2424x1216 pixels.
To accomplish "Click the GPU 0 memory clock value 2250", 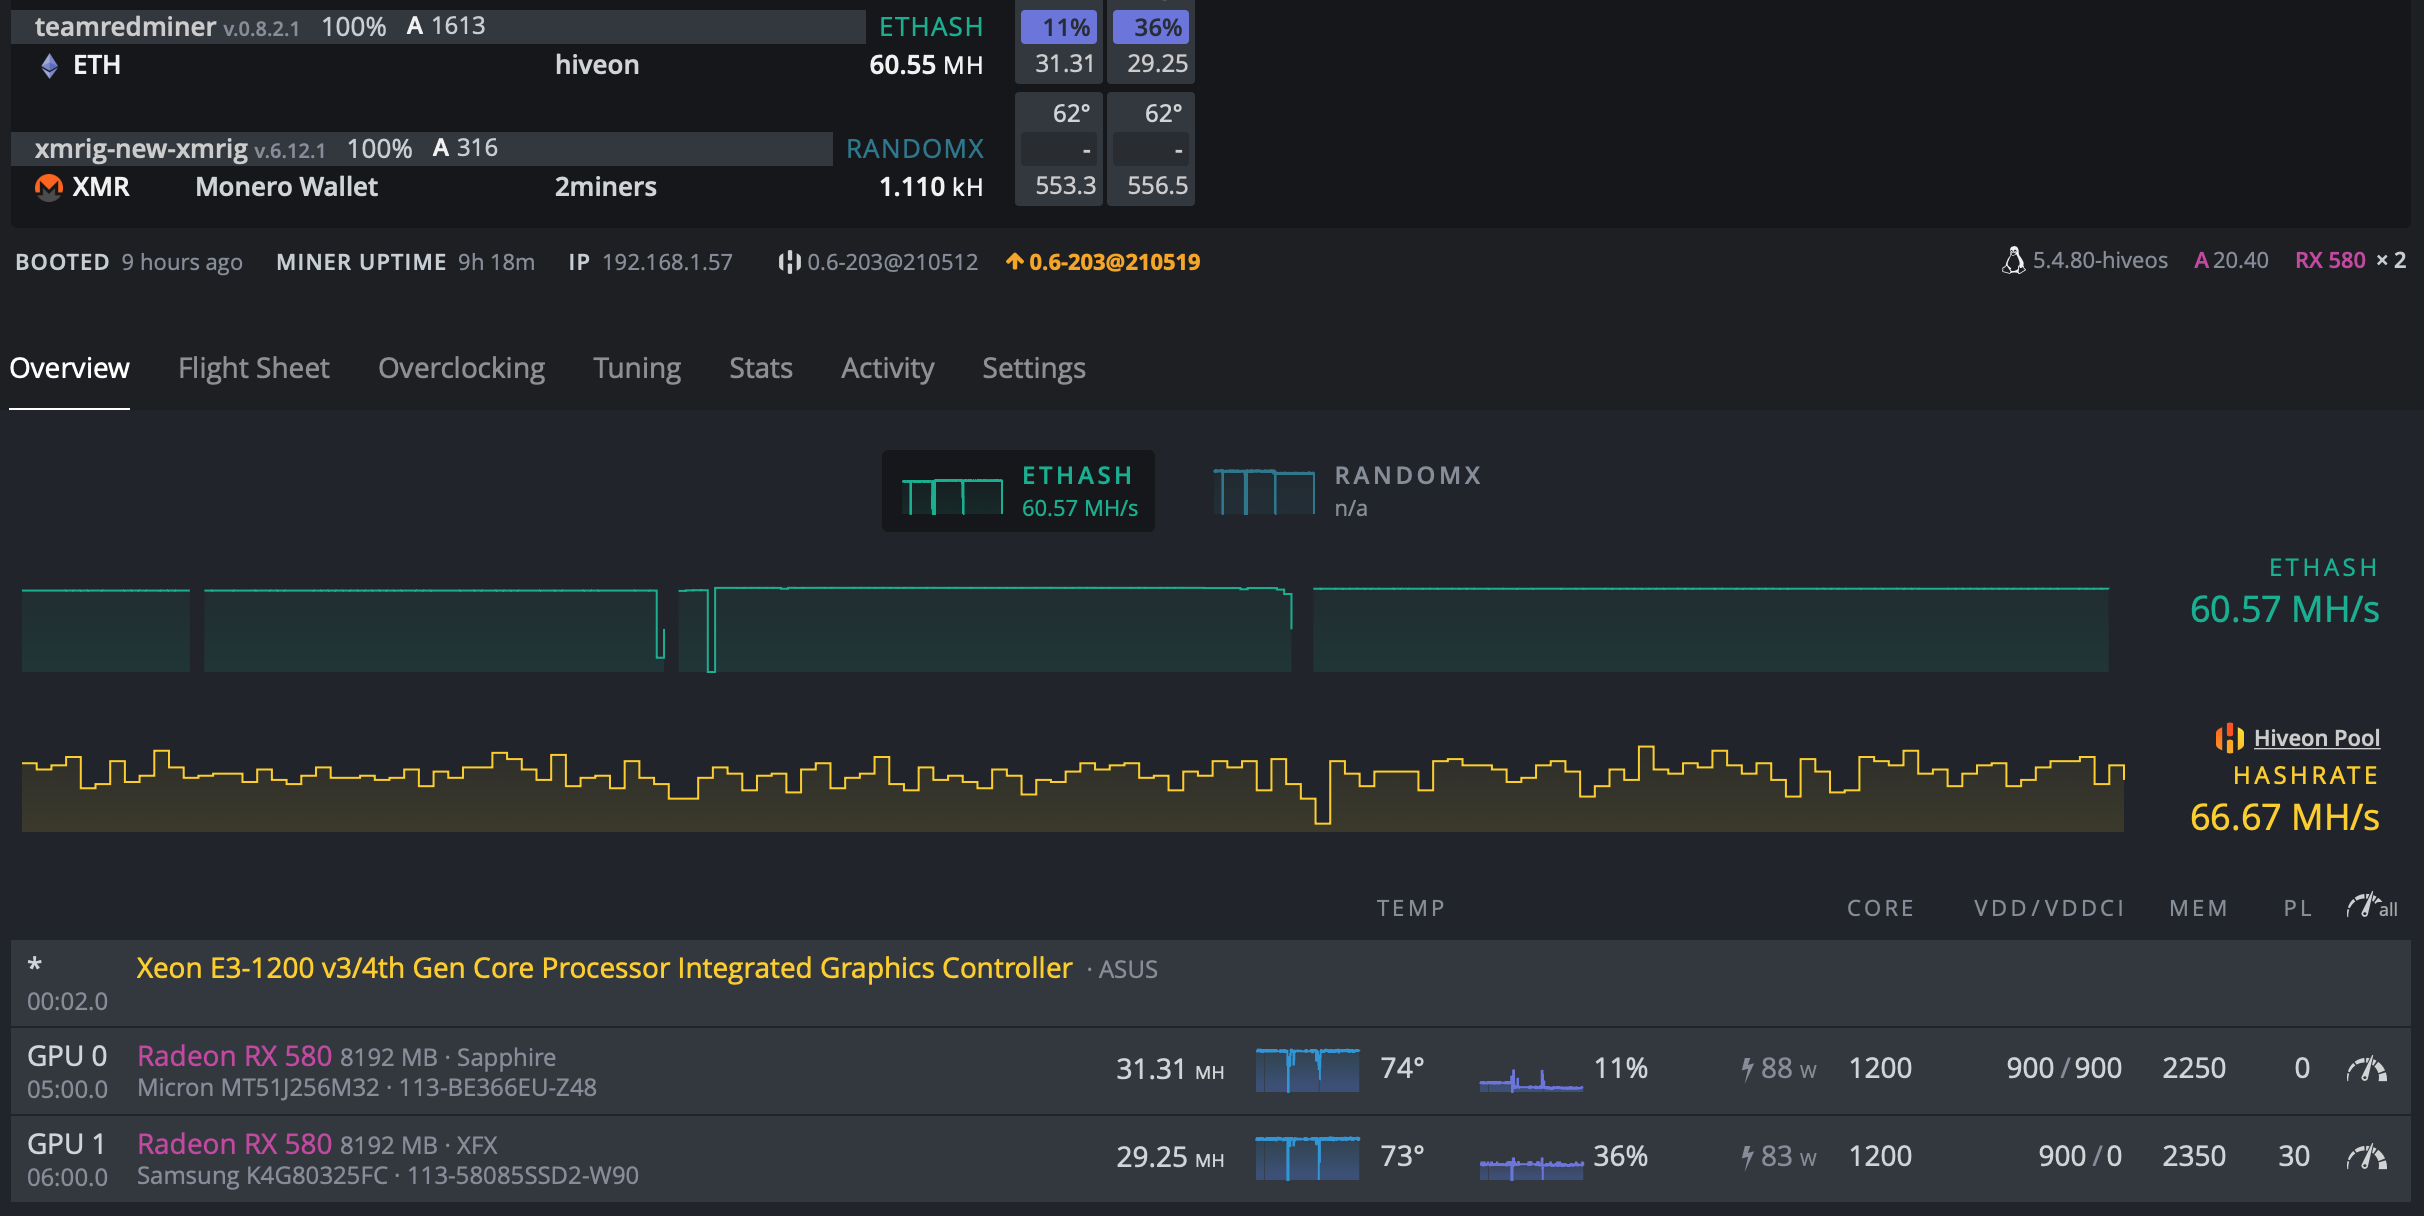I will coord(2194,1068).
